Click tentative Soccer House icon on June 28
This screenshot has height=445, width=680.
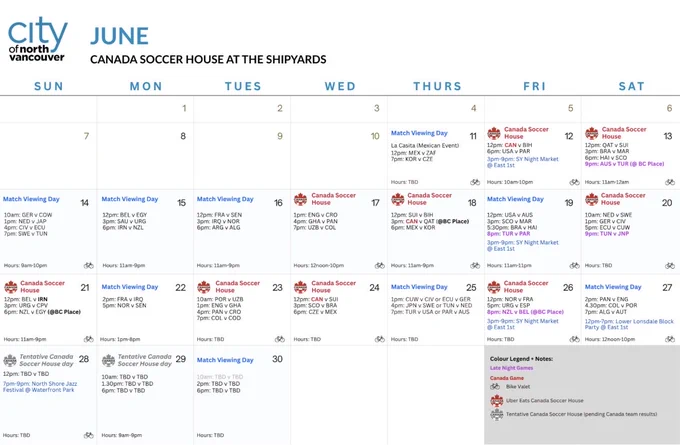(10, 360)
